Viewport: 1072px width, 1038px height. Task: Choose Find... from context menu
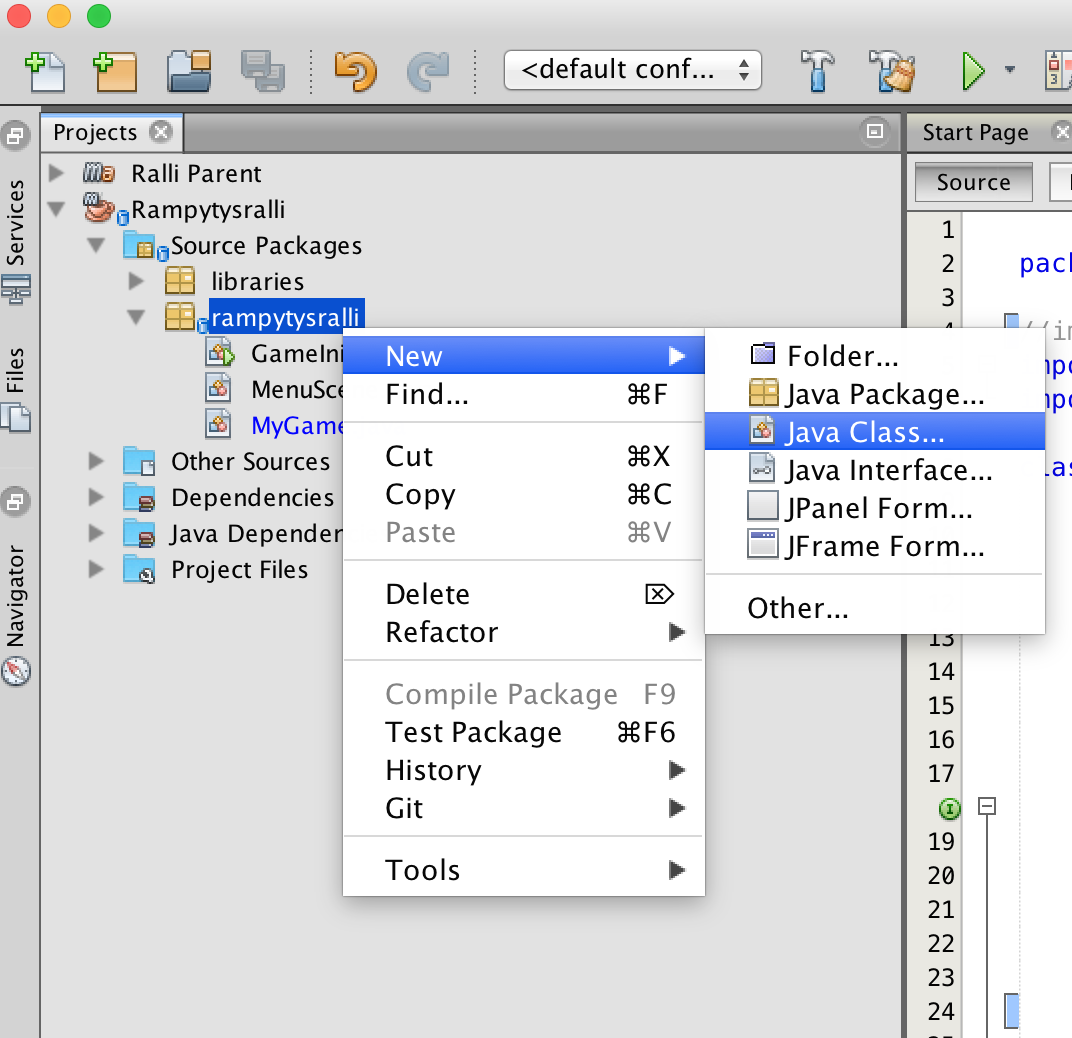(524, 394)
